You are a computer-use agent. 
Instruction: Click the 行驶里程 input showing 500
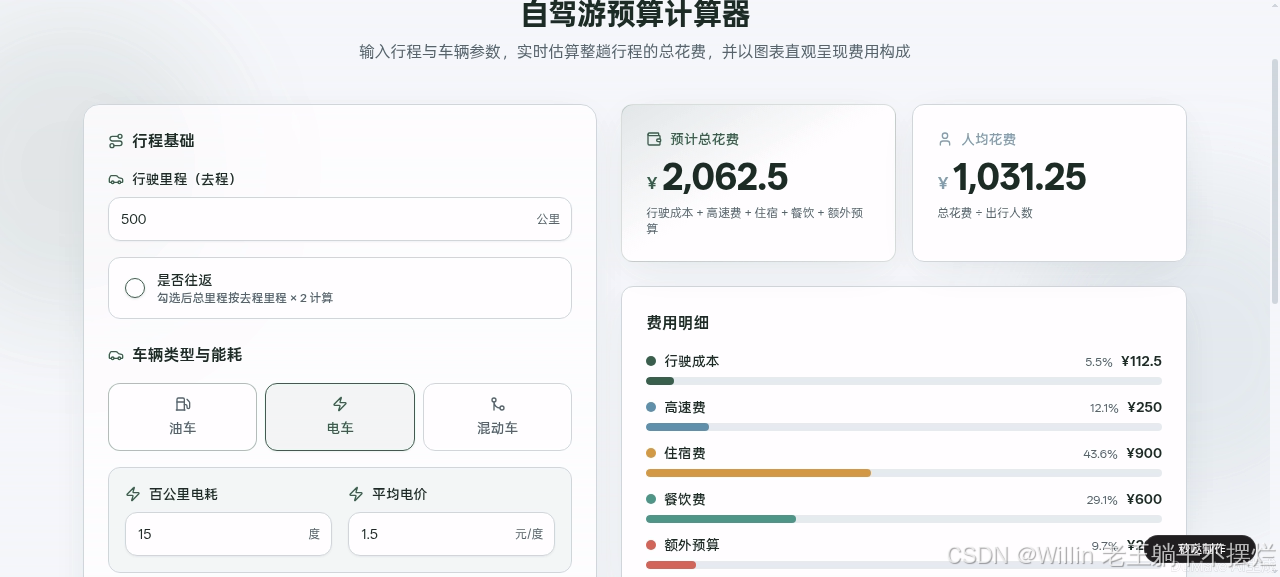coord(340,219)
